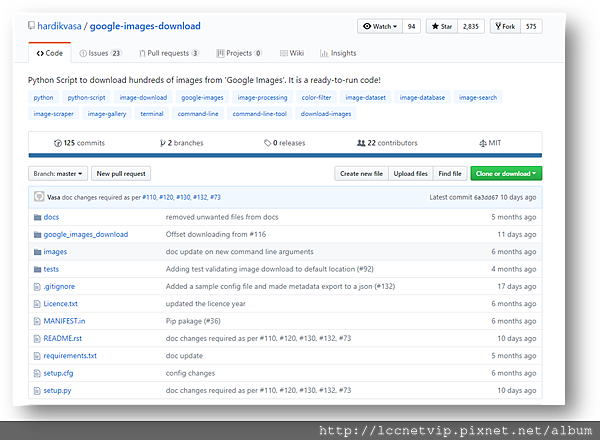Click the setup.py file icon
The image size is (600, 440).
(37, 391)
